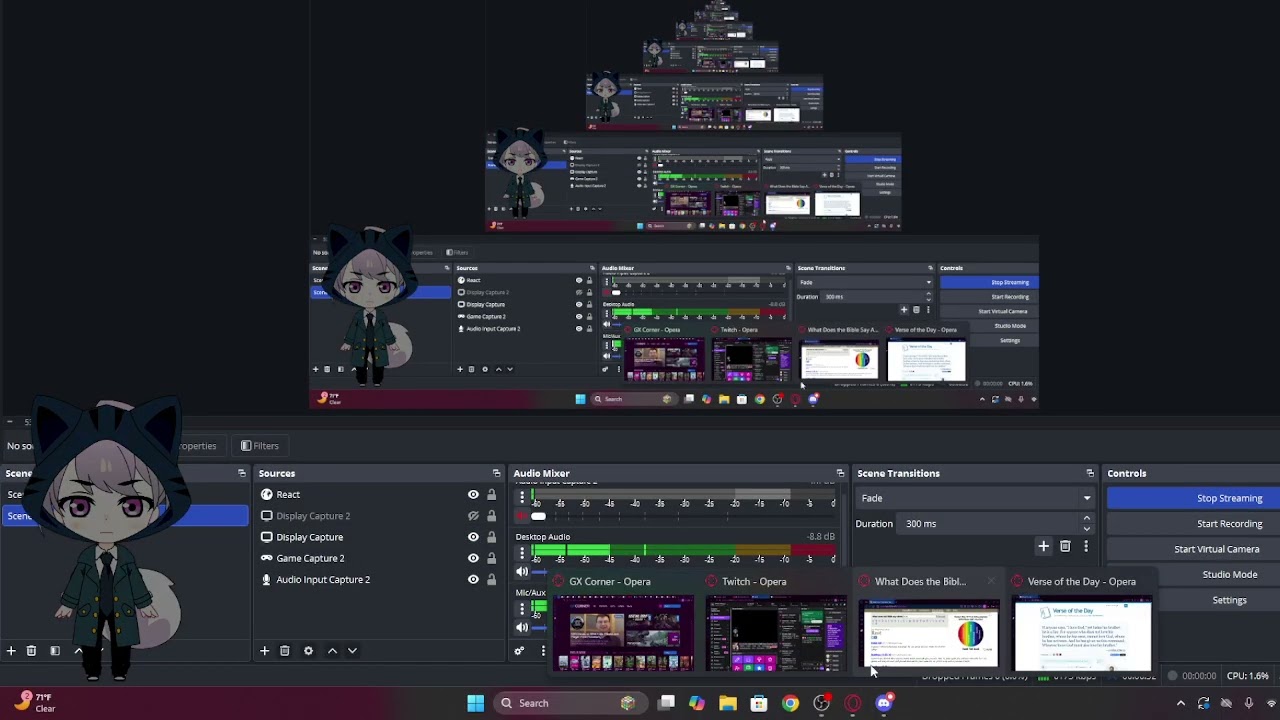Viewport: 1280px width, 720px height.
Task: Select the Audio Input Capture 2 source row
Action: click(380, 579)
